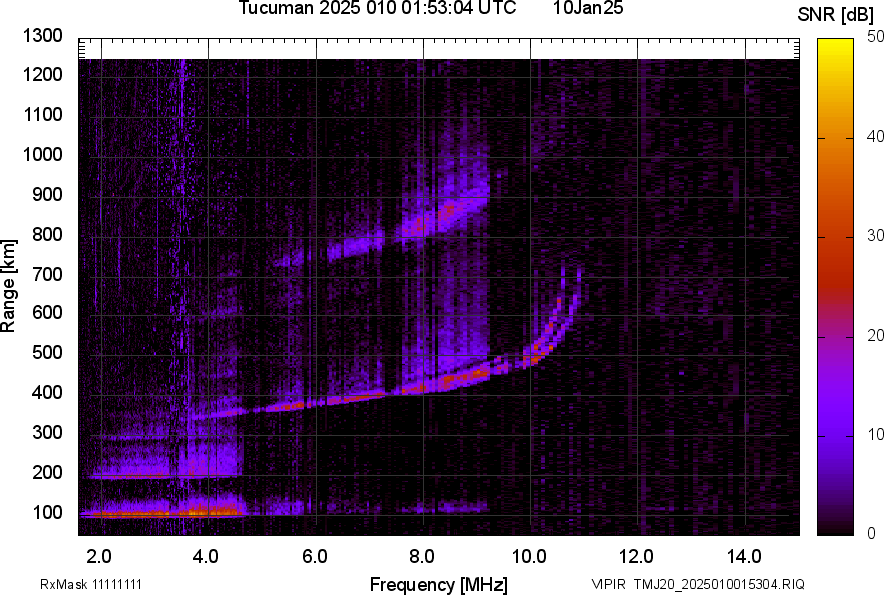The image size is (884, 595).
Task: Click the 50 tick label on colorbar
Action: [x=876, y=36]
